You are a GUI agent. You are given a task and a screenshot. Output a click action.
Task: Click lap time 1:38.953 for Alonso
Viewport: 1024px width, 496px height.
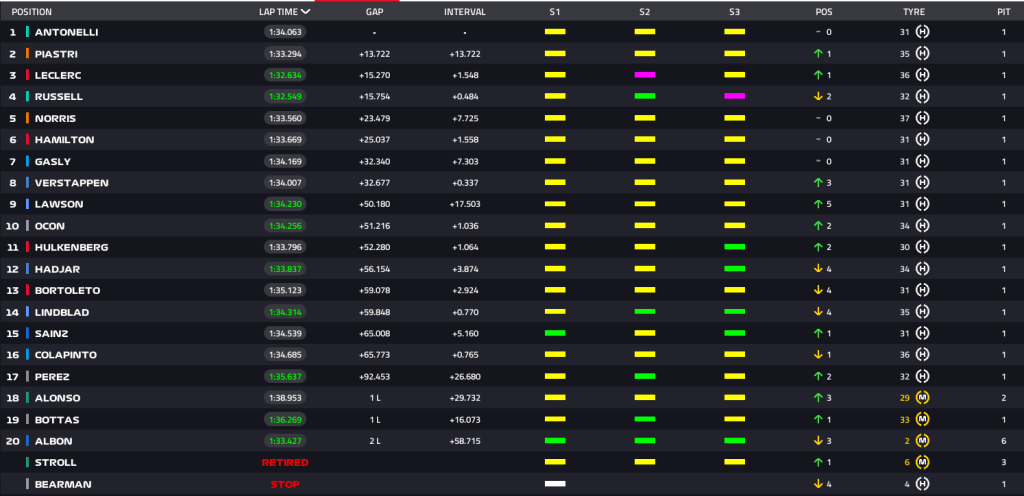pos(285,398)
